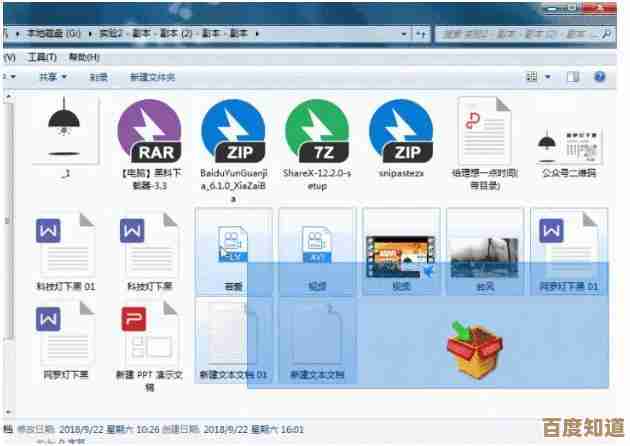Change the view with the view icon
The height and width of the screenshot is (446, 630).
point(532,76)
